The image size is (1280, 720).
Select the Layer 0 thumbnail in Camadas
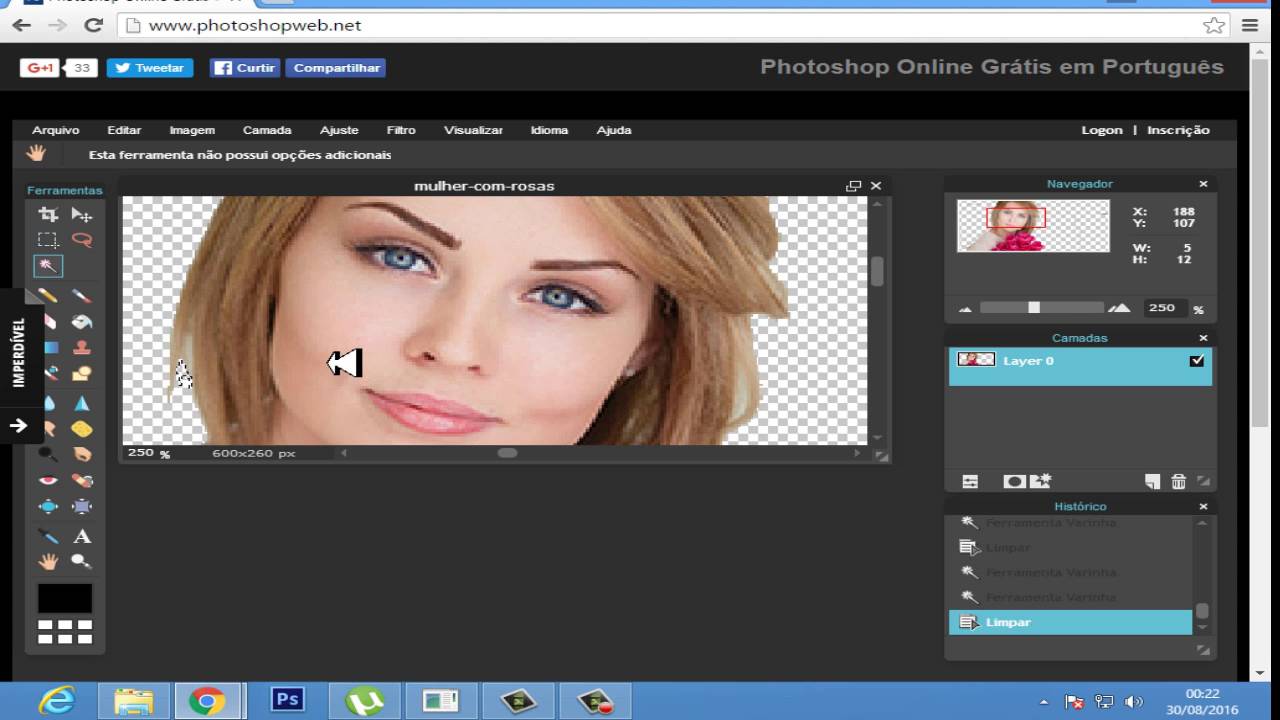pyautogui.click(x=976, y=360)
